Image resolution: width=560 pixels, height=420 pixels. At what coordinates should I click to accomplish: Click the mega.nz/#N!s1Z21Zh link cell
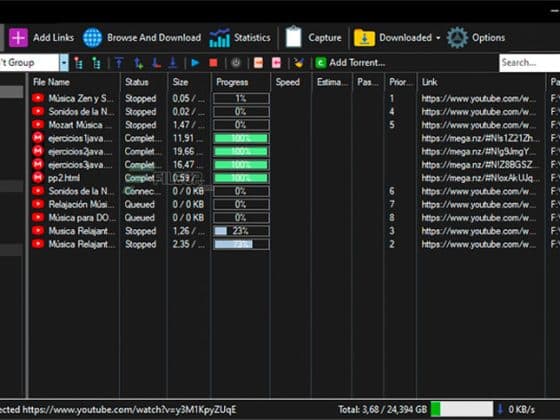click(x=481, y=138)
